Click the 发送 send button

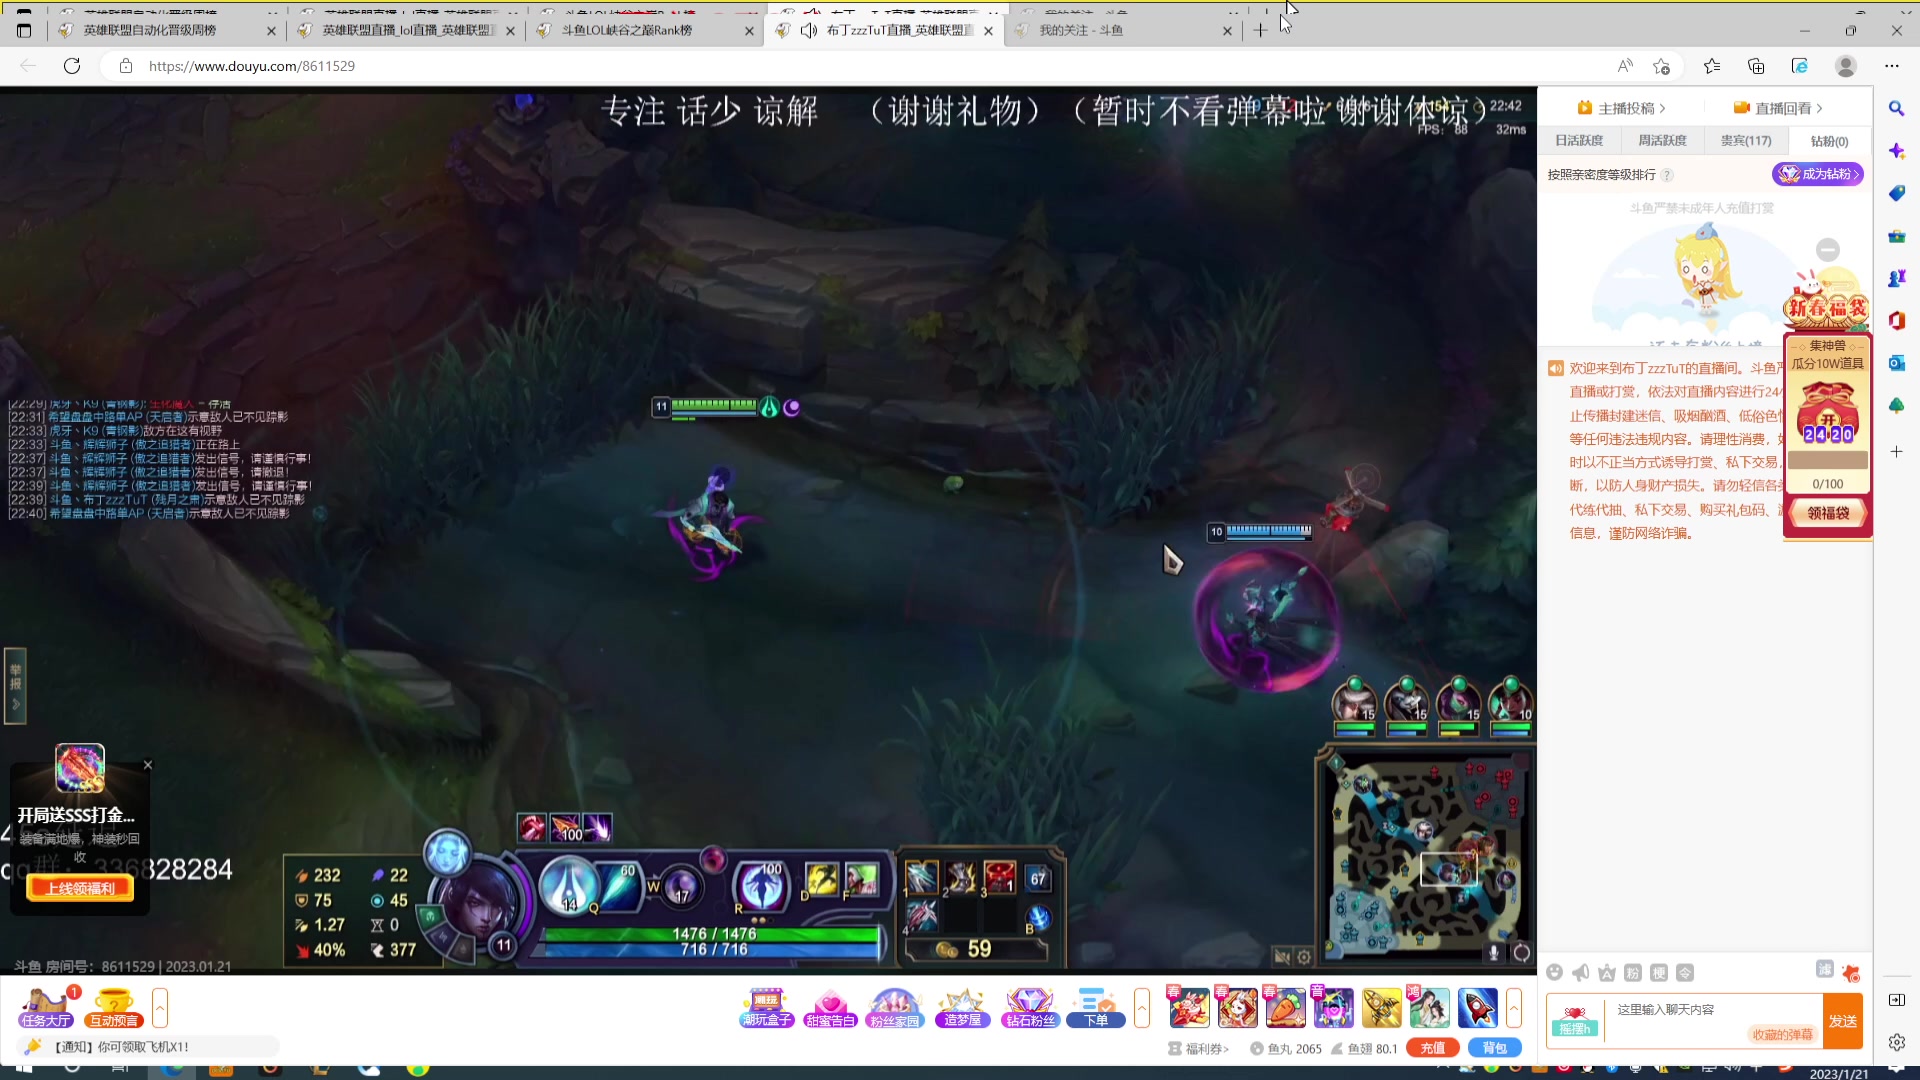pos(1842,1021)
